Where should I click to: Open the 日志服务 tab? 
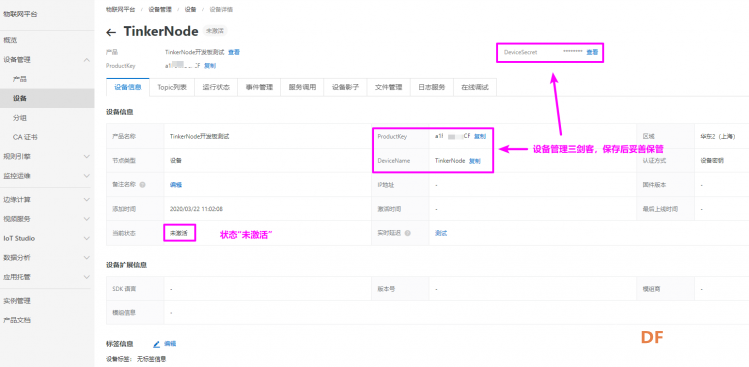(432, 87)
